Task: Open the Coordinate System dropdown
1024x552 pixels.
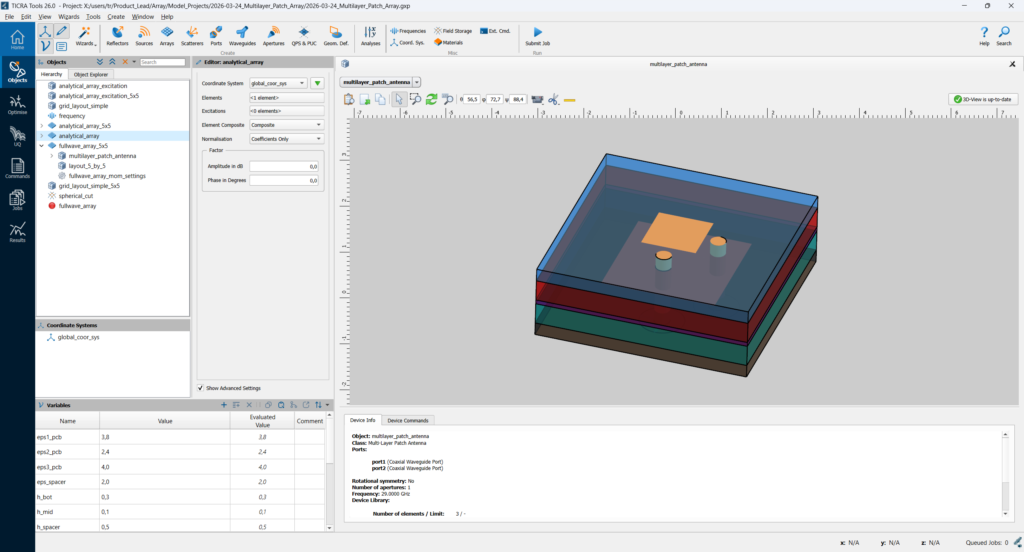Action: tap(278, 83)
